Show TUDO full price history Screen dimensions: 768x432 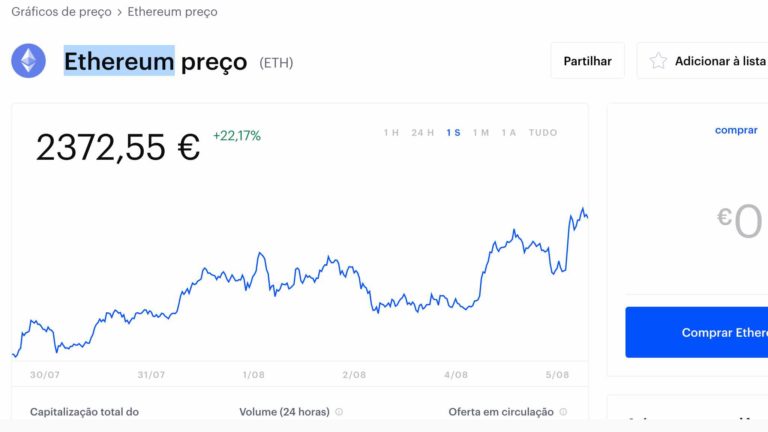[543, 132]
